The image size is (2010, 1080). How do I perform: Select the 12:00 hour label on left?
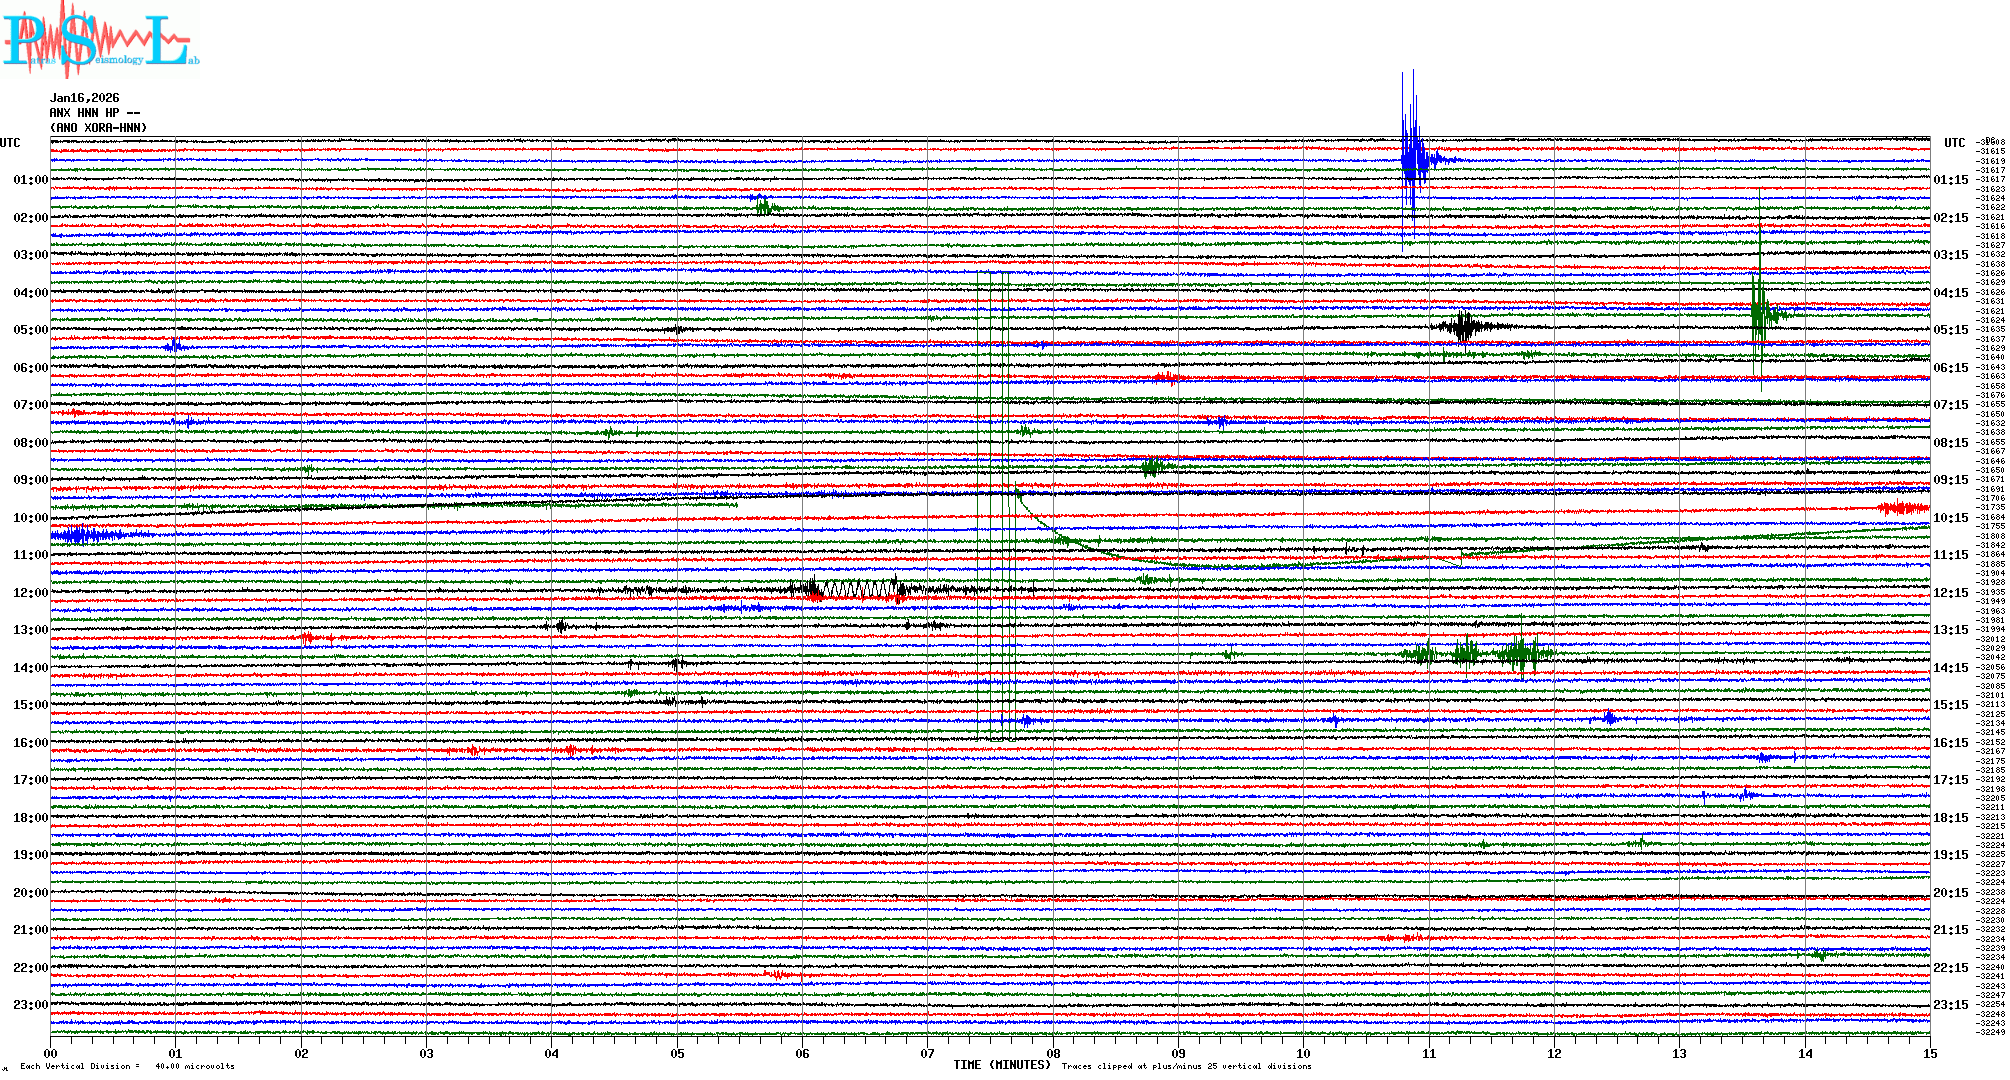coord(30,593)
